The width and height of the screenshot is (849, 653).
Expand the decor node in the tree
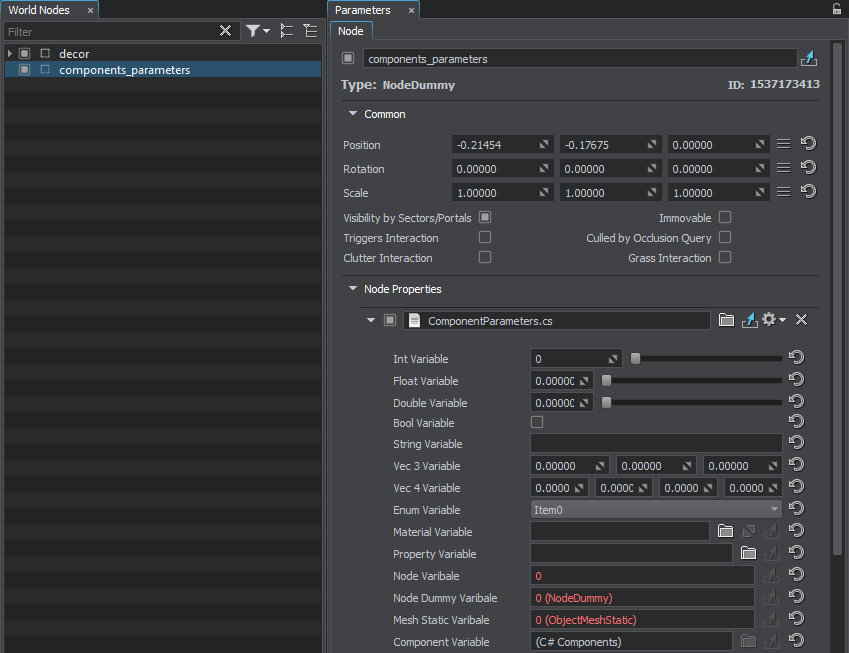coord(10,53)
